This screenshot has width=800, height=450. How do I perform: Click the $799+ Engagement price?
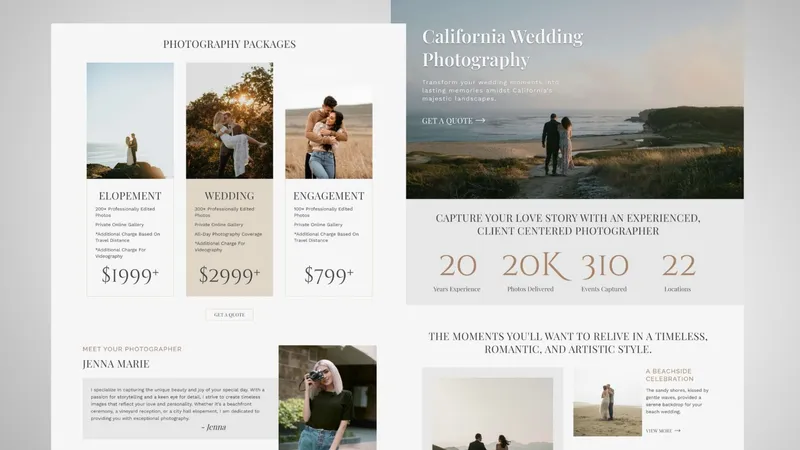[328, 275]
